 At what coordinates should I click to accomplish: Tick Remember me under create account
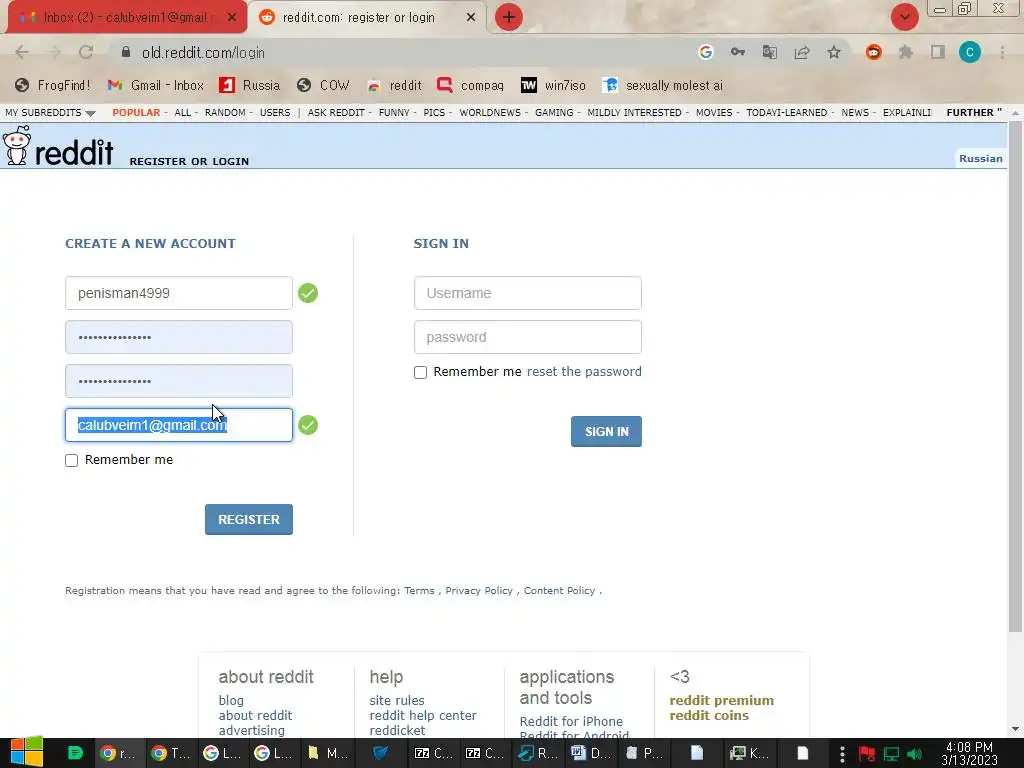click(x=71, y=460)
